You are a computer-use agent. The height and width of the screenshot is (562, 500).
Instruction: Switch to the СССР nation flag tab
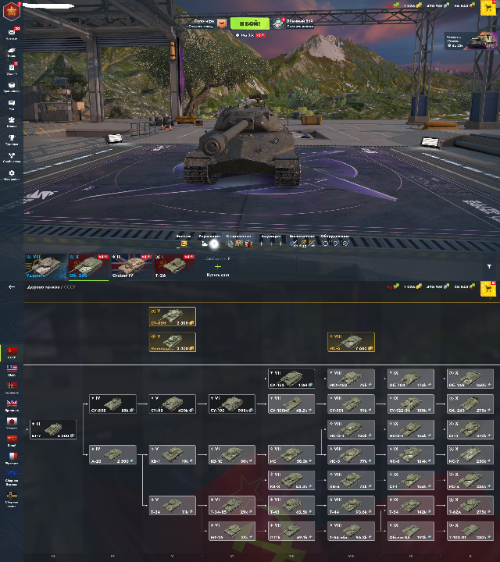point(12,353)
